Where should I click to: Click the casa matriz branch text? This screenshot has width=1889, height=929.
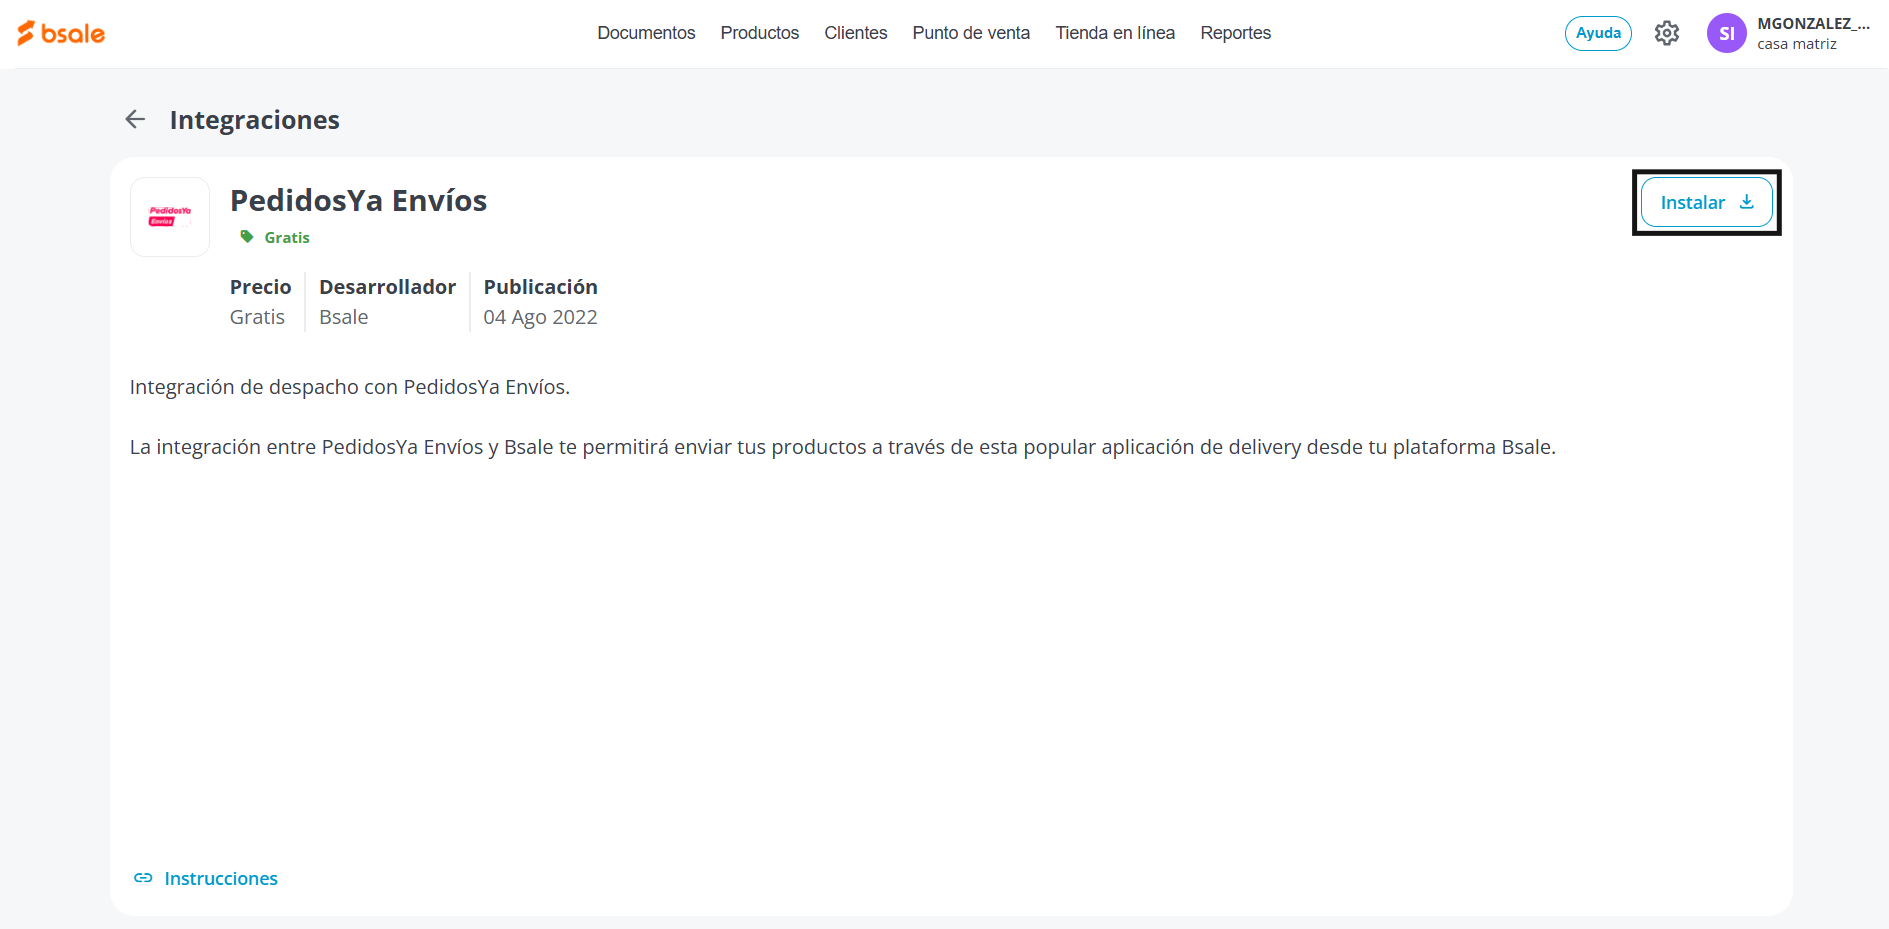tap(1797, 44)
